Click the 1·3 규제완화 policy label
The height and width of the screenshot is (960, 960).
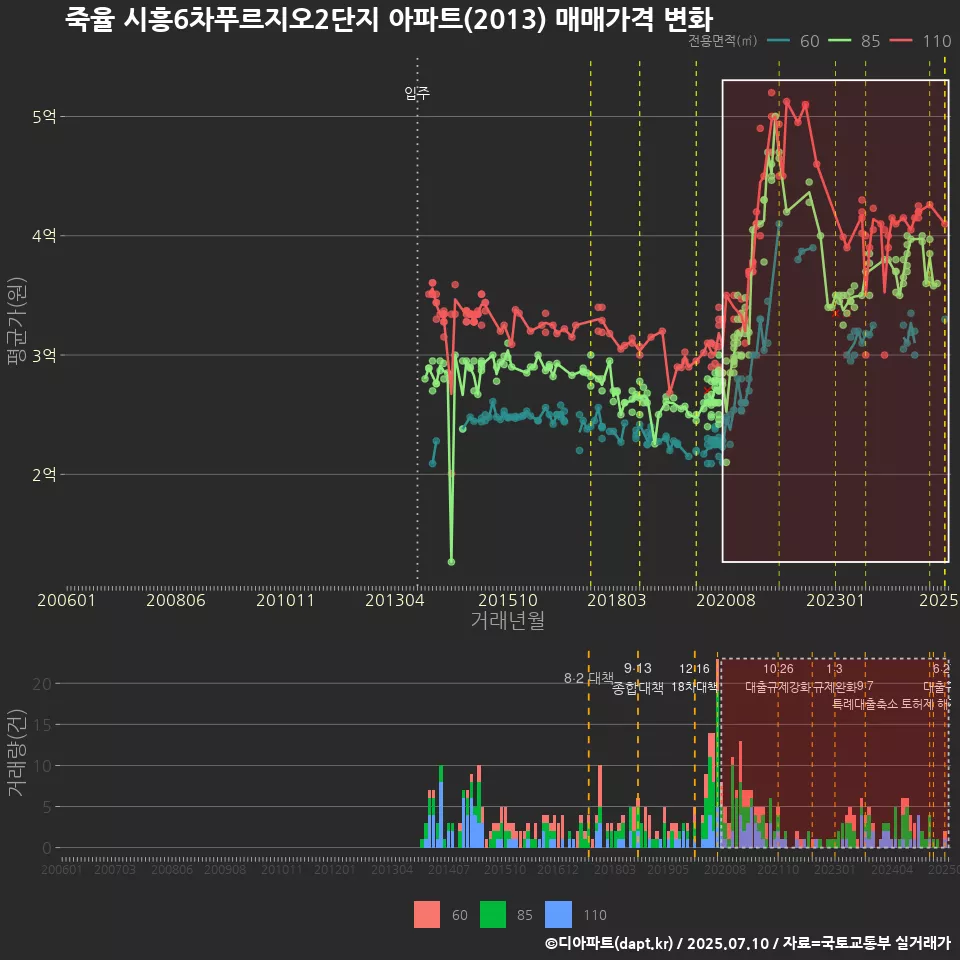[x=834, y=678]
